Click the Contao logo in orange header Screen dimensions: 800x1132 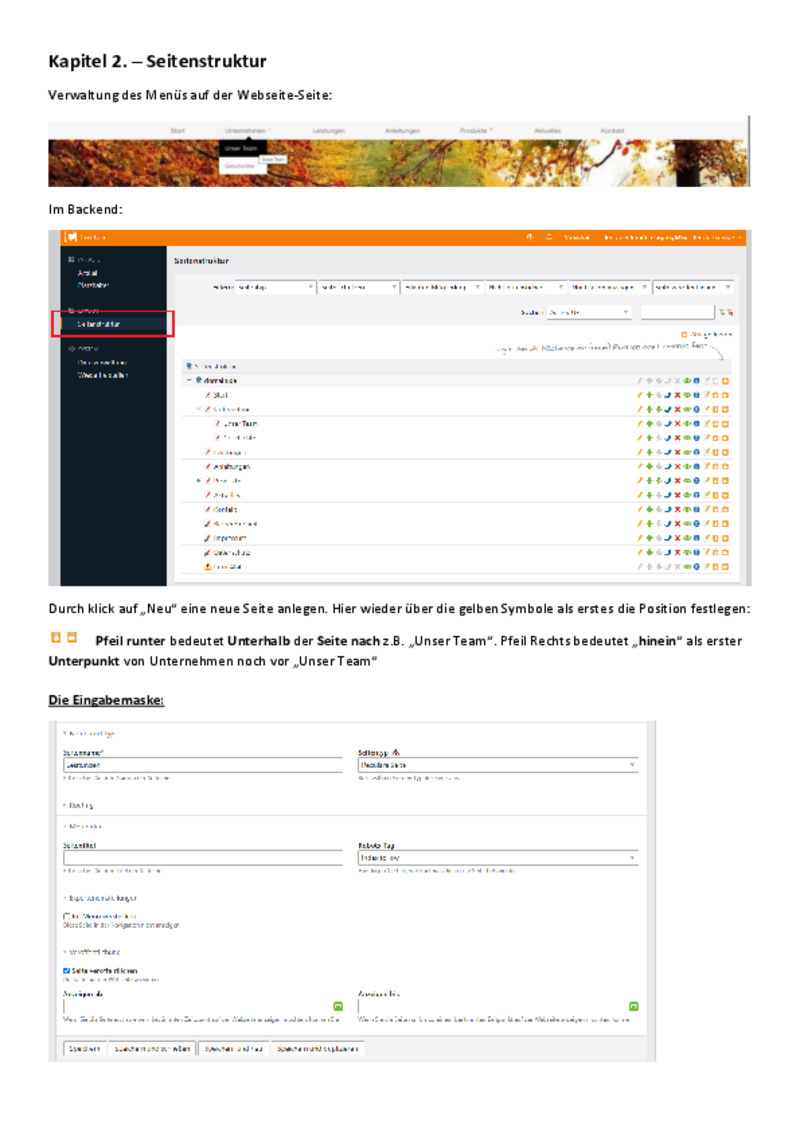(71, 237)
